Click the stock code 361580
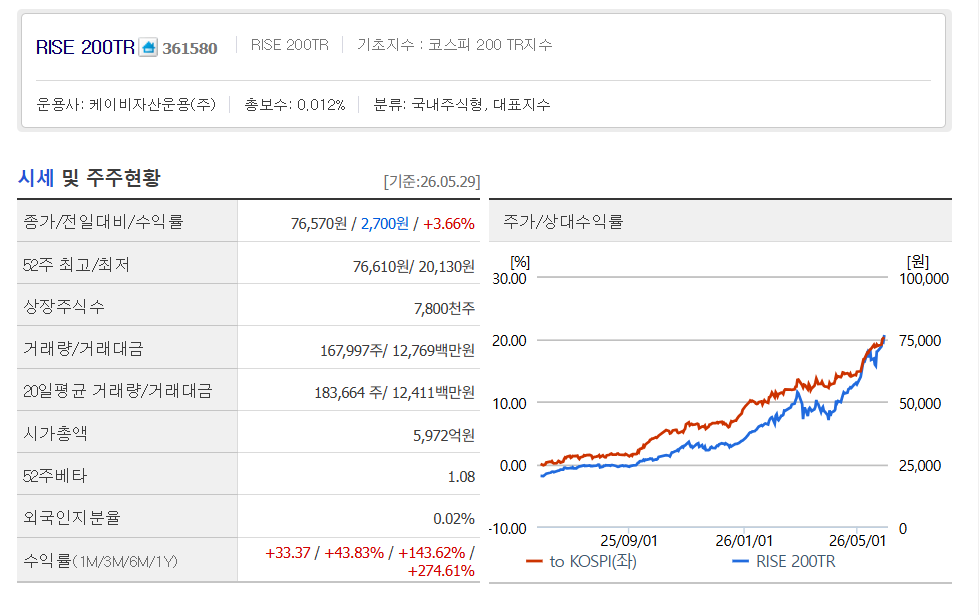 pyautogui.click(x=190, y=48)
